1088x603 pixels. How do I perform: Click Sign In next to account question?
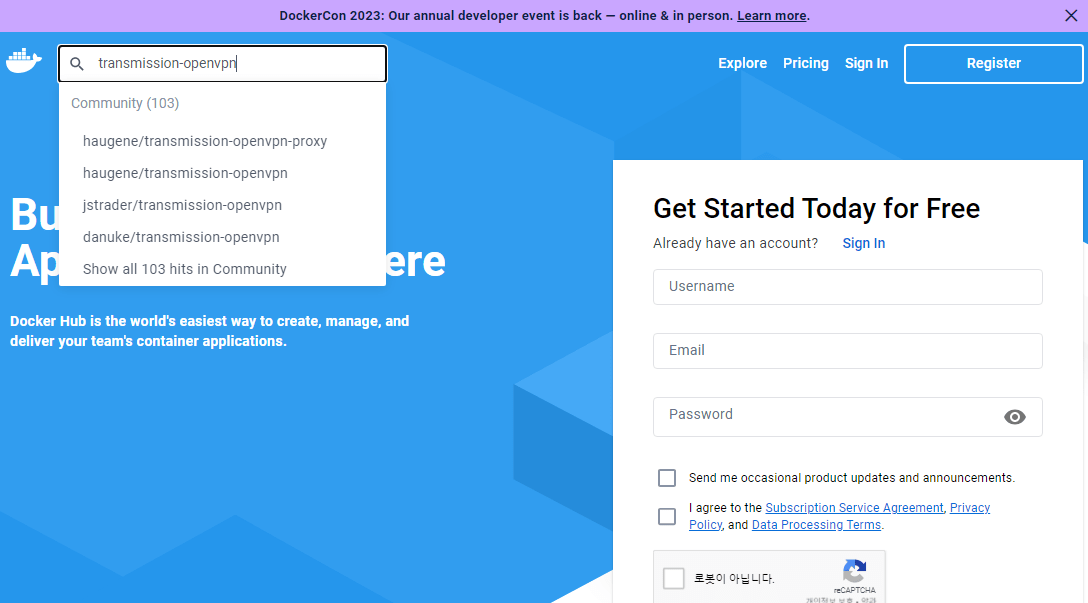click(864, 243)
